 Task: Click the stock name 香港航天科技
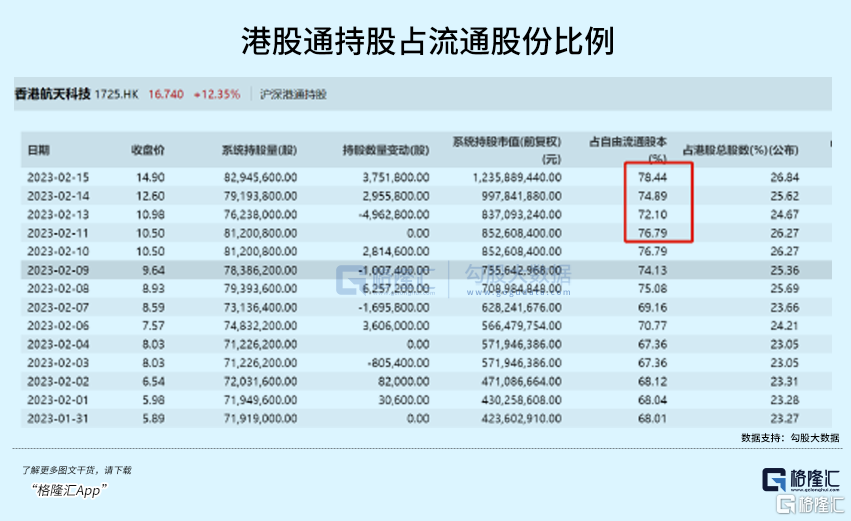[x=52, y=94]
